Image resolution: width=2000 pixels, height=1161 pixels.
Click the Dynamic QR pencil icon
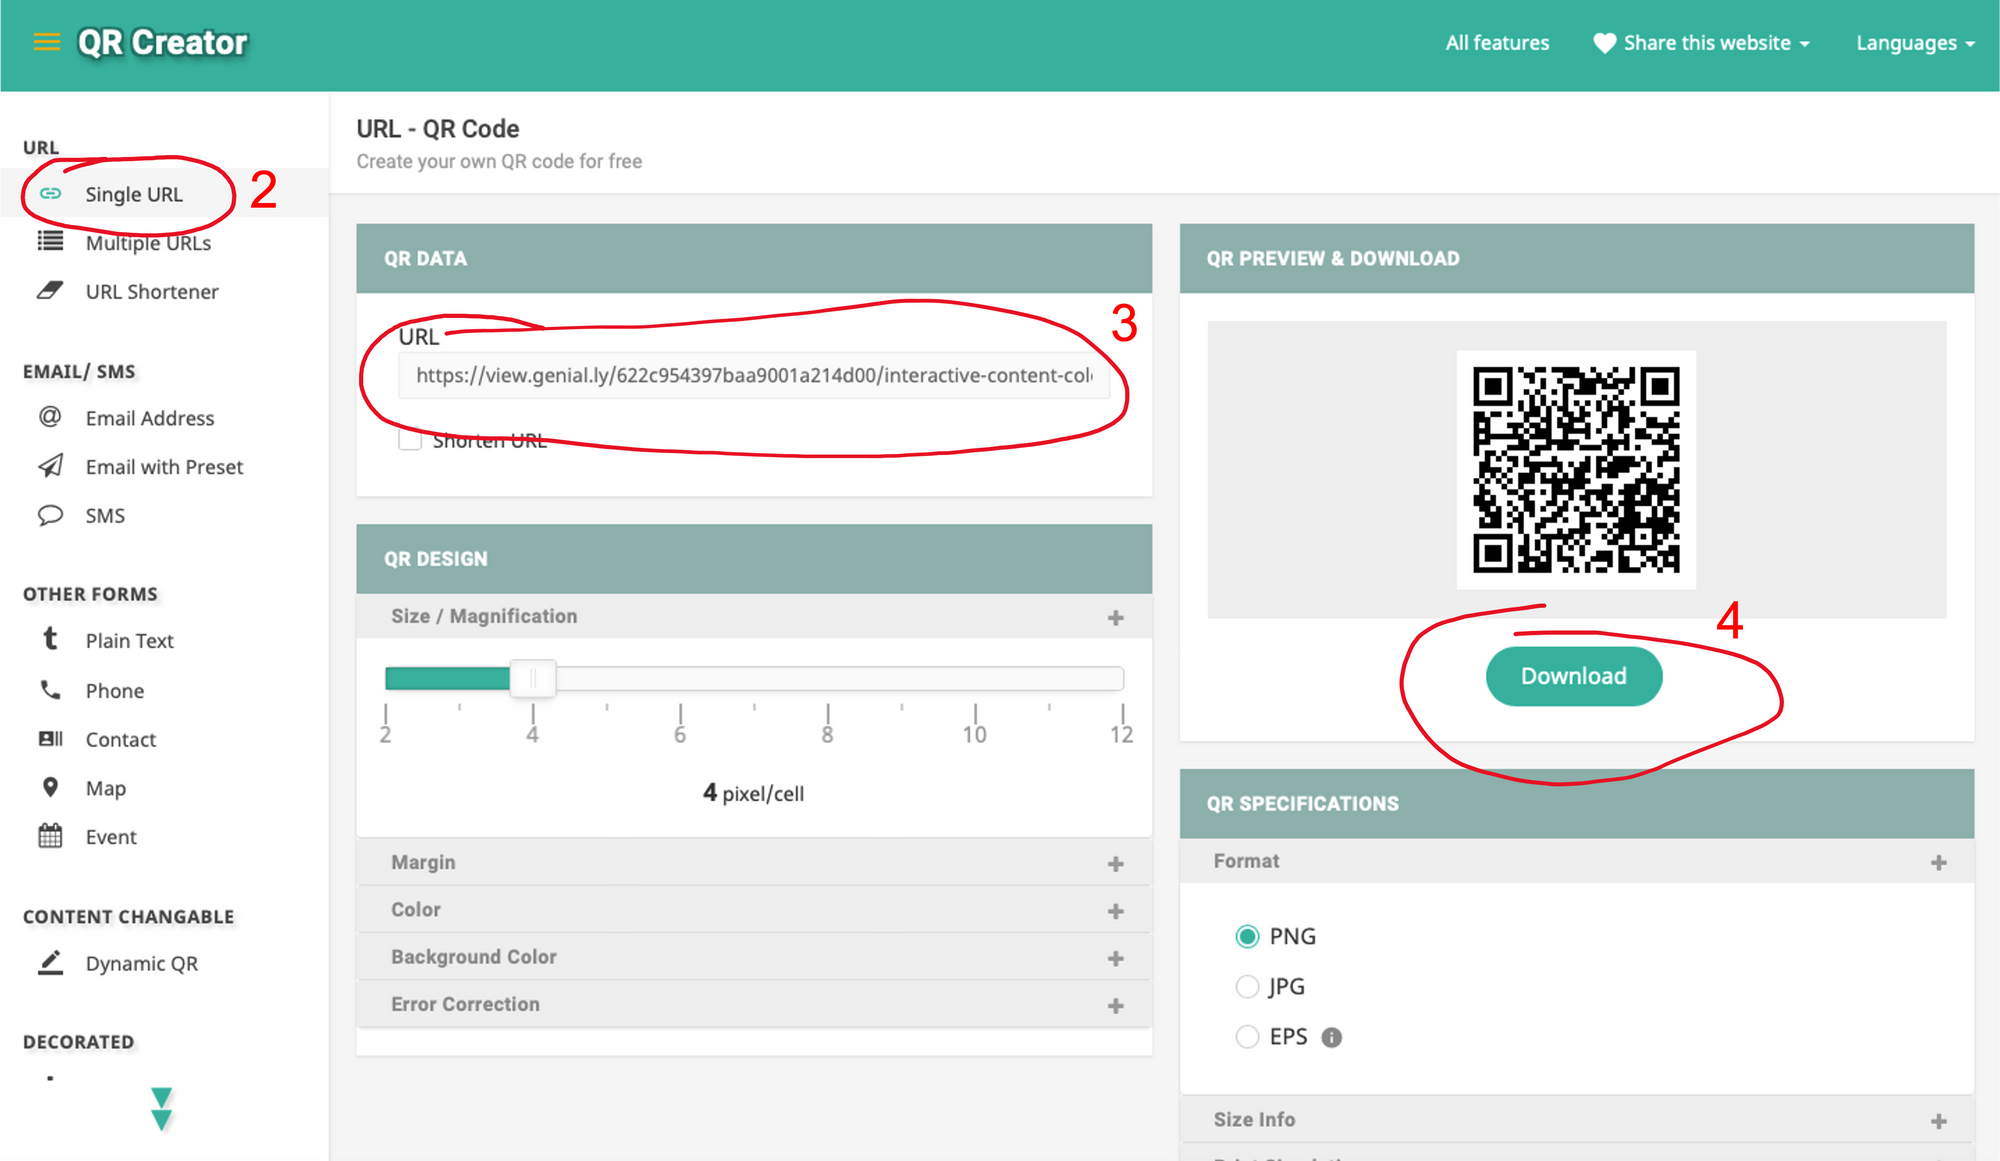[50, 963]
